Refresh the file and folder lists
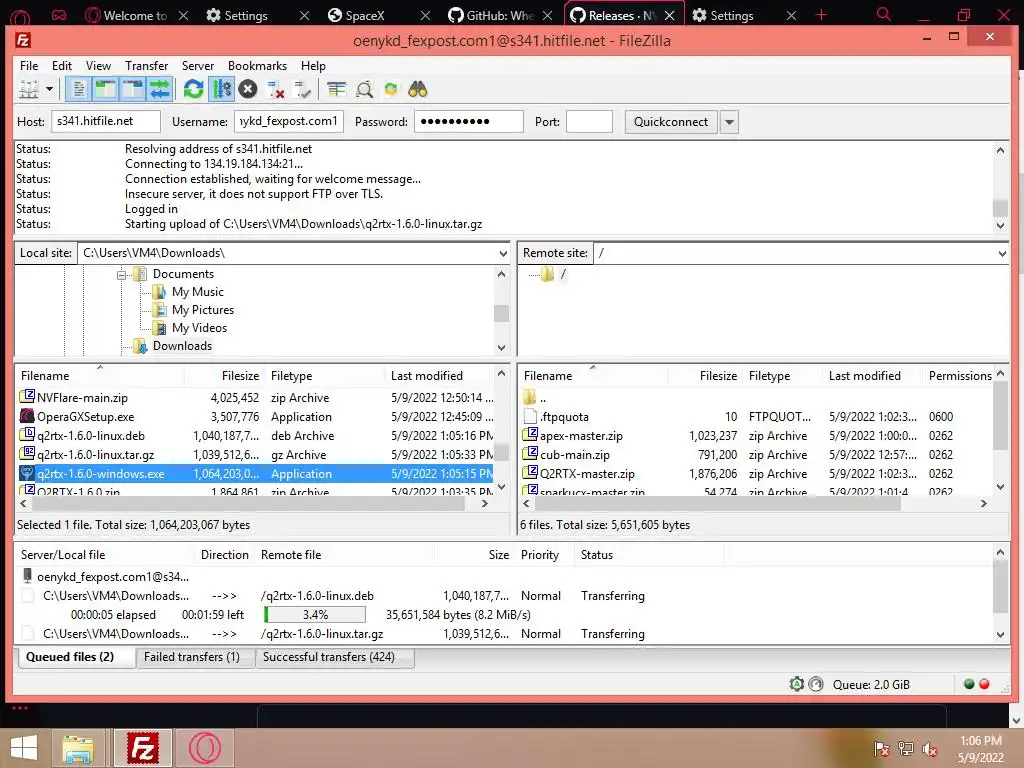The width and height of the screenshot is (1024, 768). (193, 89)
